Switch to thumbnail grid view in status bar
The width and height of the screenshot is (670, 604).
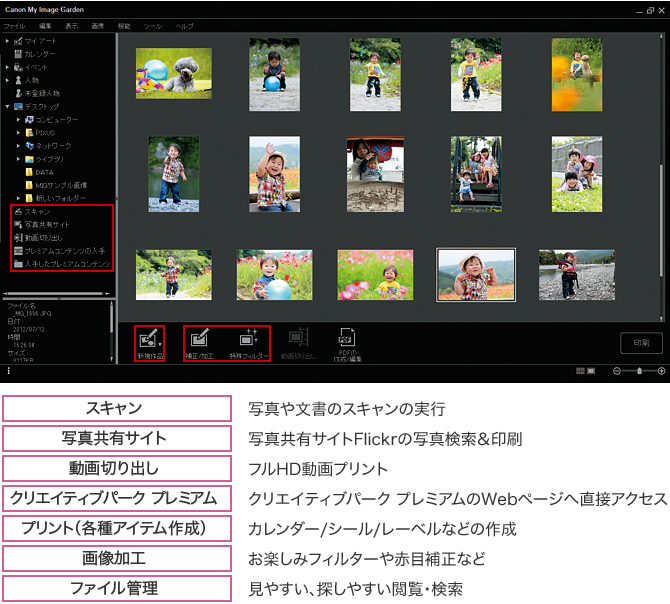click(580, 371)
